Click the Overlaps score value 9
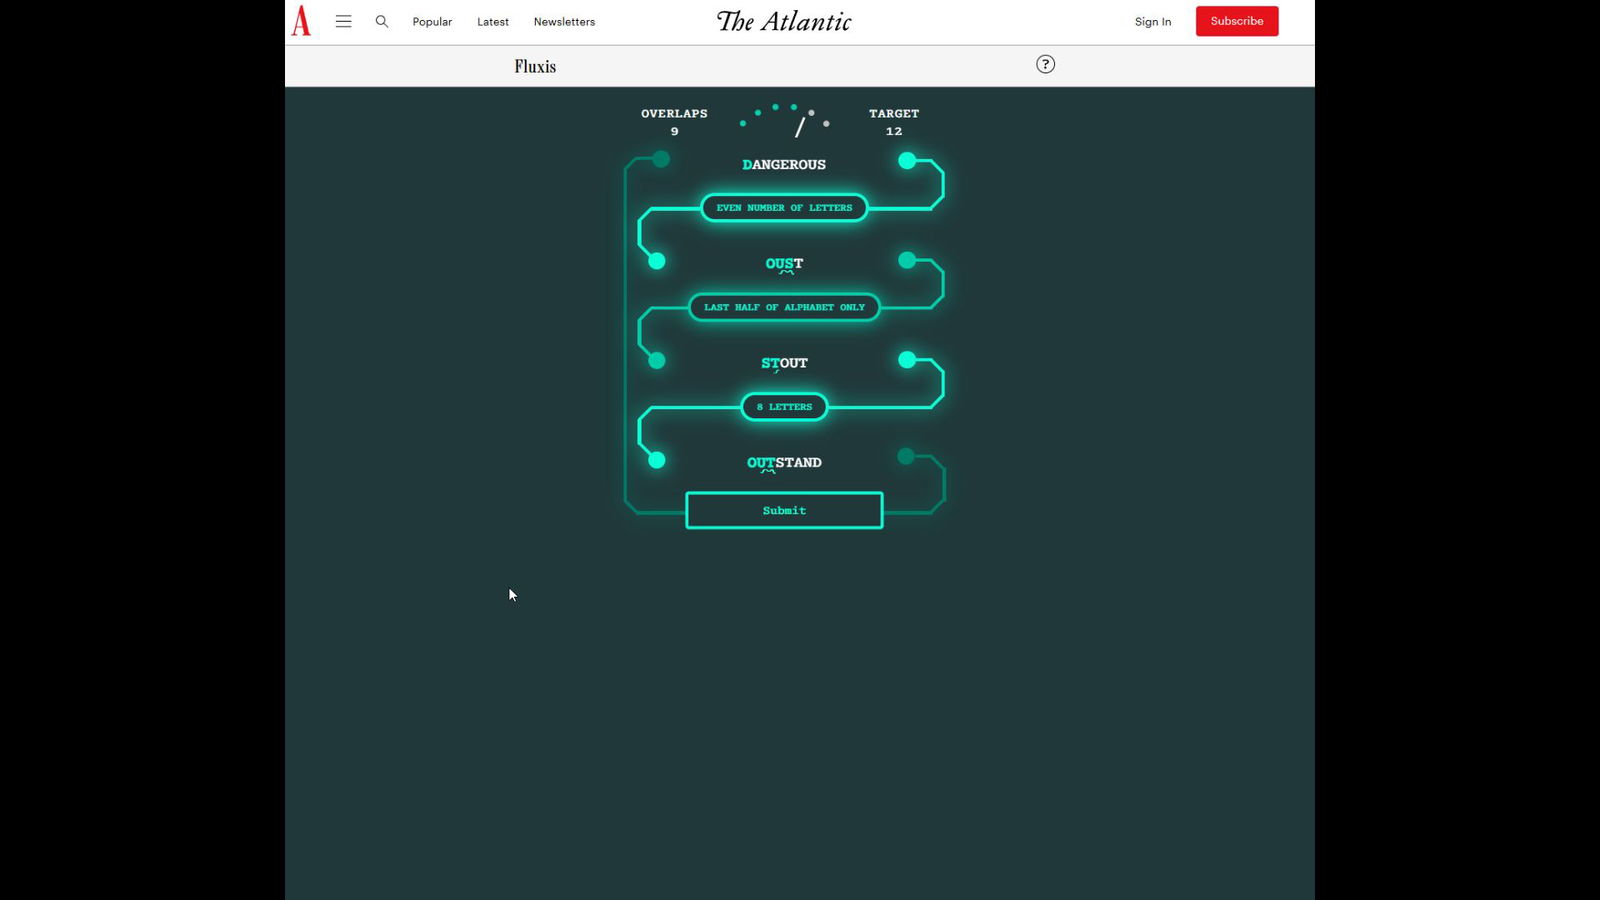The width and height of the screenshot is (1600, 900). 674,131
